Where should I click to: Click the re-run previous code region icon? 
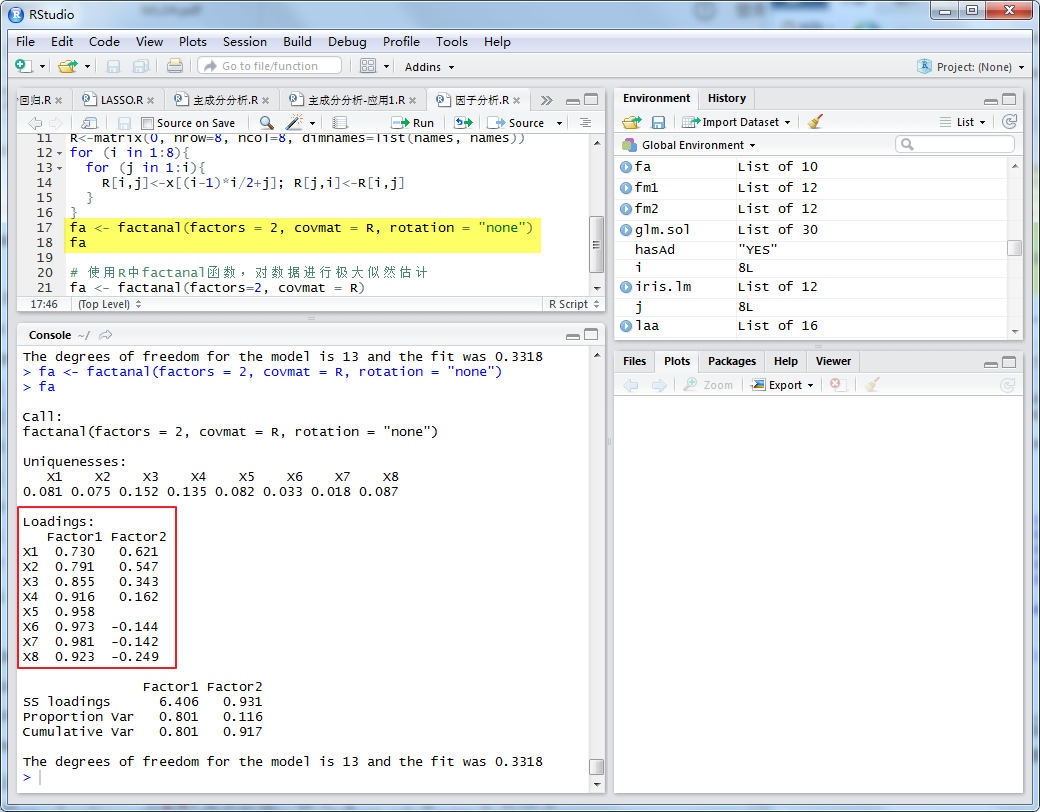point(463,123)
